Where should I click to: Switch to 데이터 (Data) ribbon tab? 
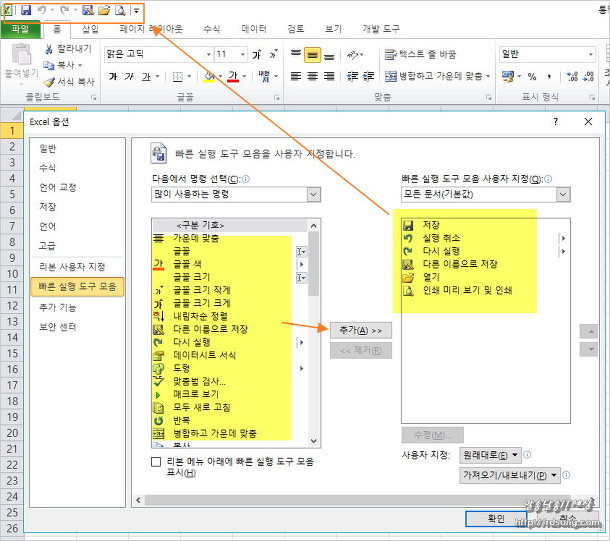(x=254, y=29)
